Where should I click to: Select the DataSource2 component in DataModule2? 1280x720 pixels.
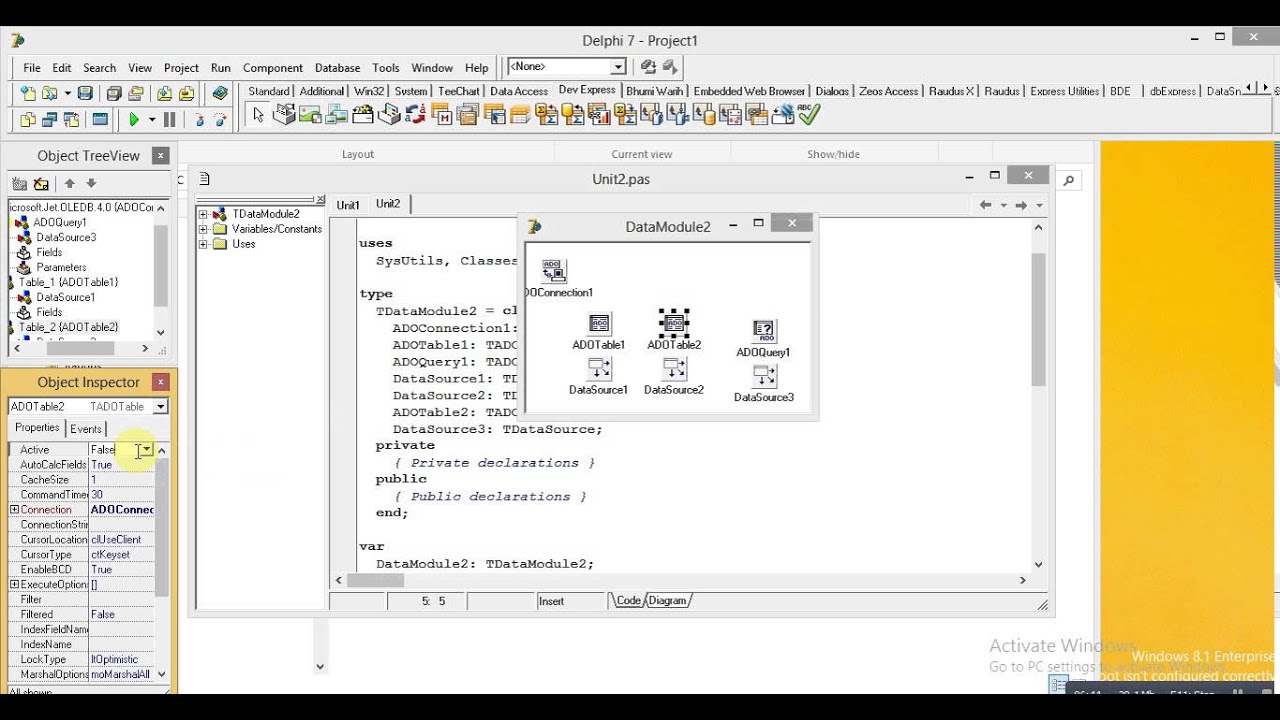674,369
